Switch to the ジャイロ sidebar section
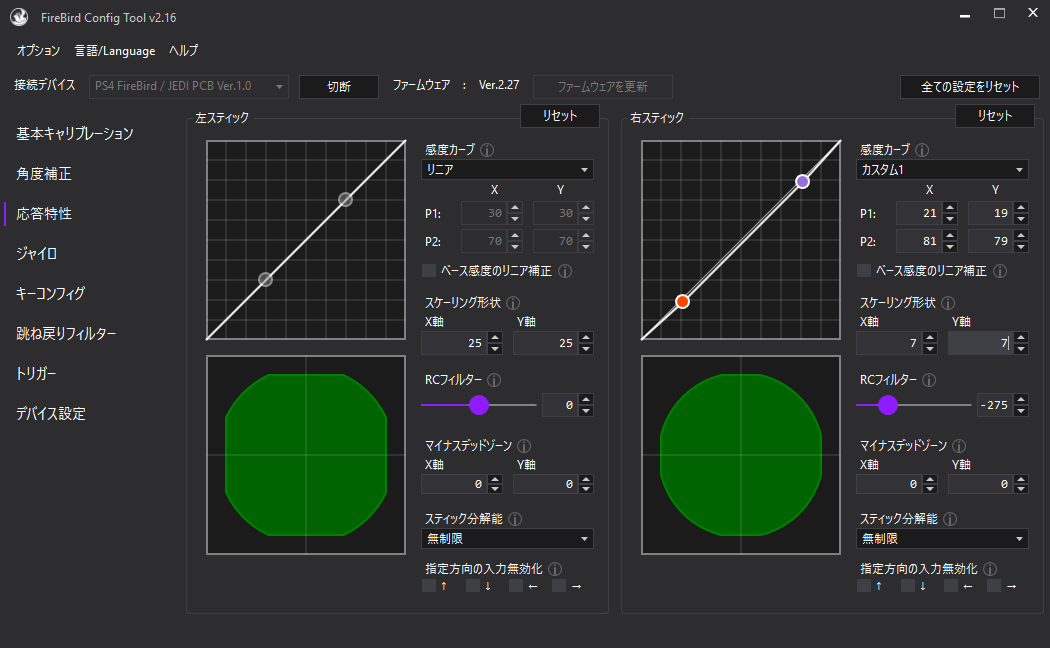The height and width of the screenshot is (648, 1050). (36, 253)
